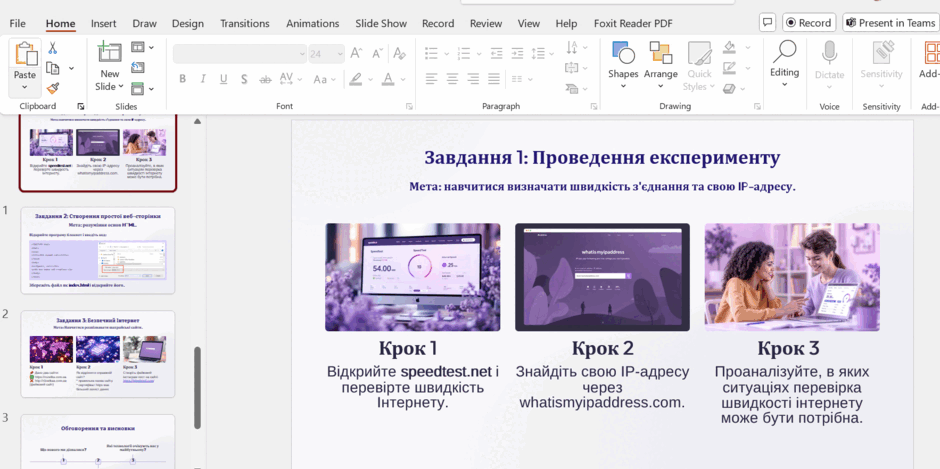The height and width of the screenshot is (469, 940).
Task: Open the File menu
Action: (x=17, y=23)
